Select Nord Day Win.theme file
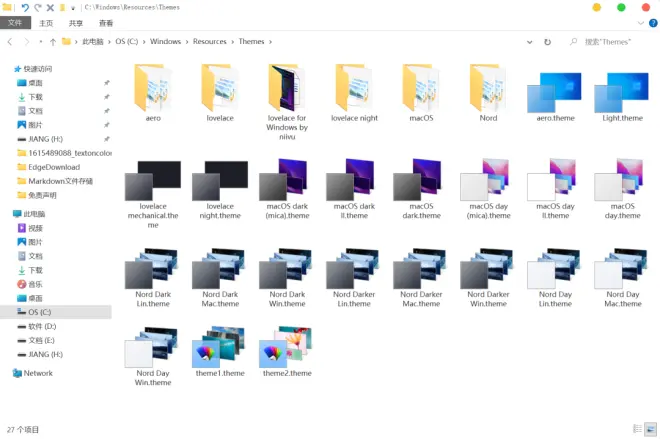 153,357
